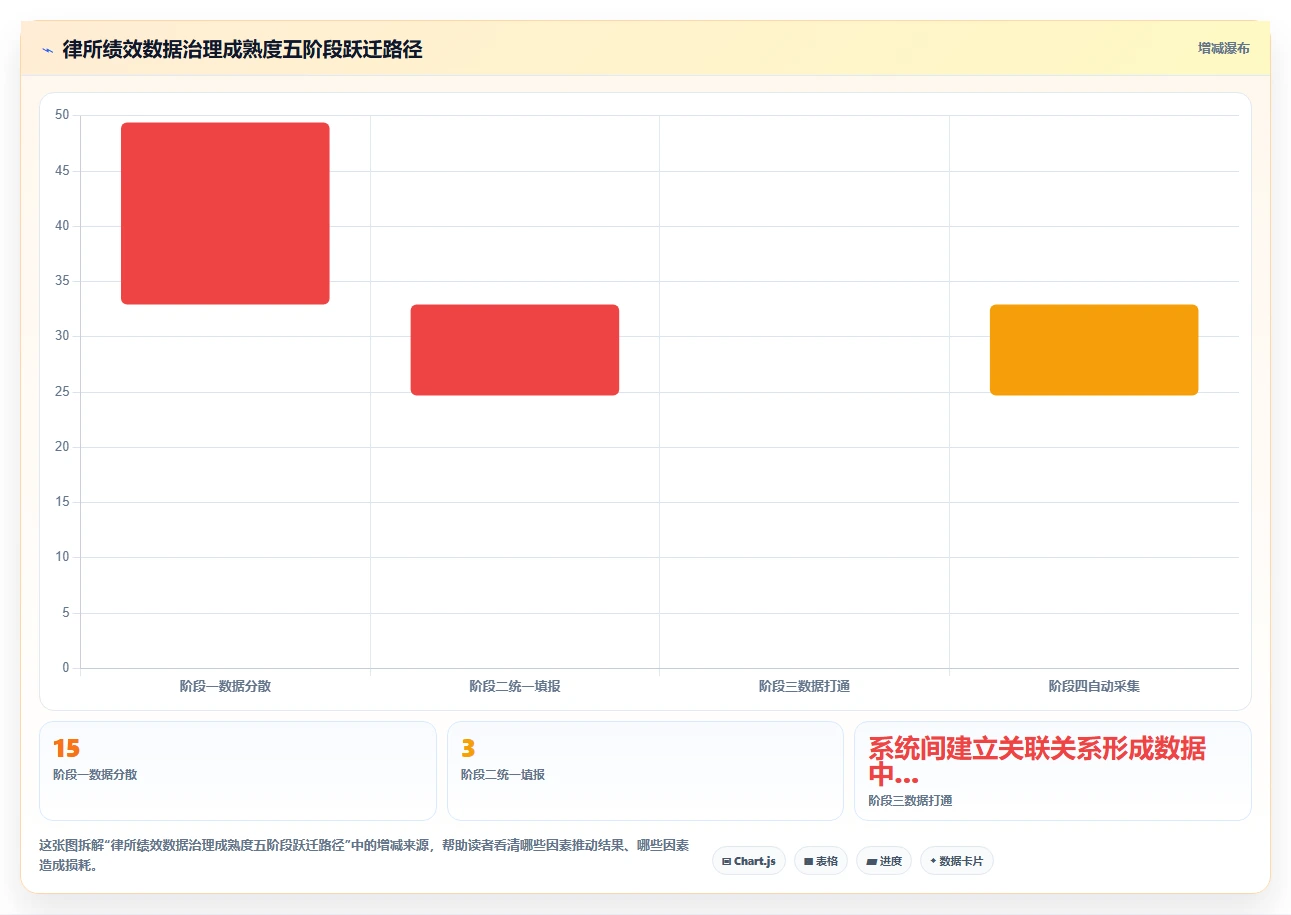The height and width of the screenshot is (915, 1291).
Task: Open the card showing value 15
Action: (x=238, y=771)
